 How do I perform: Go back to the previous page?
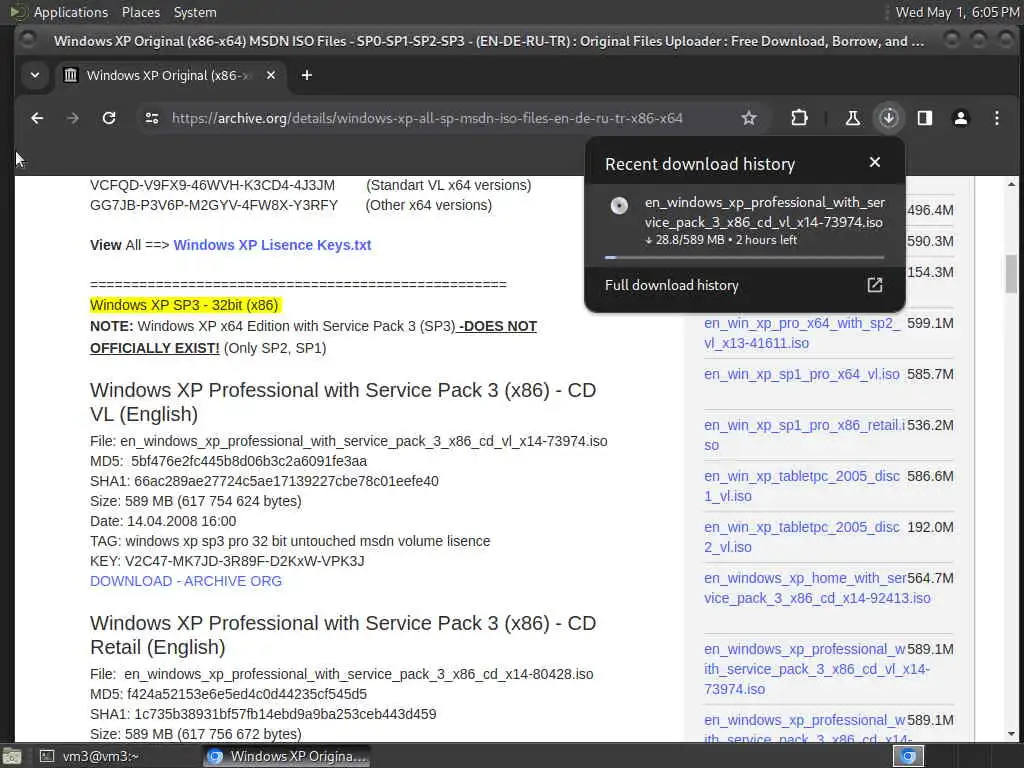click(37, 118)
